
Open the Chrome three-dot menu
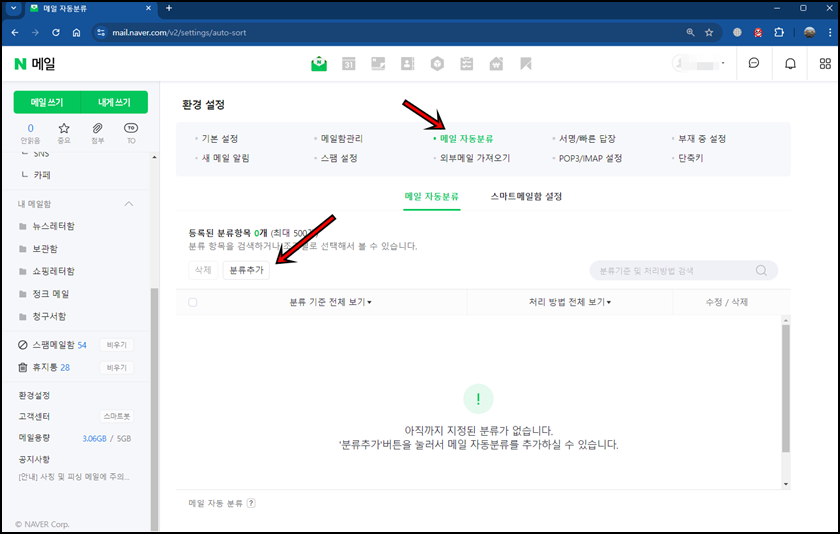click(830, 33)
